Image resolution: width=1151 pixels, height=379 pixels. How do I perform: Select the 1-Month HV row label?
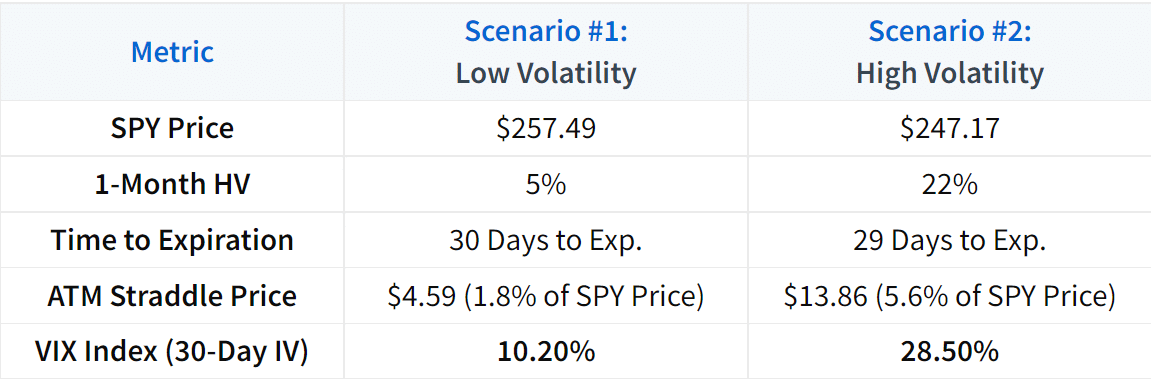point(173,184)
